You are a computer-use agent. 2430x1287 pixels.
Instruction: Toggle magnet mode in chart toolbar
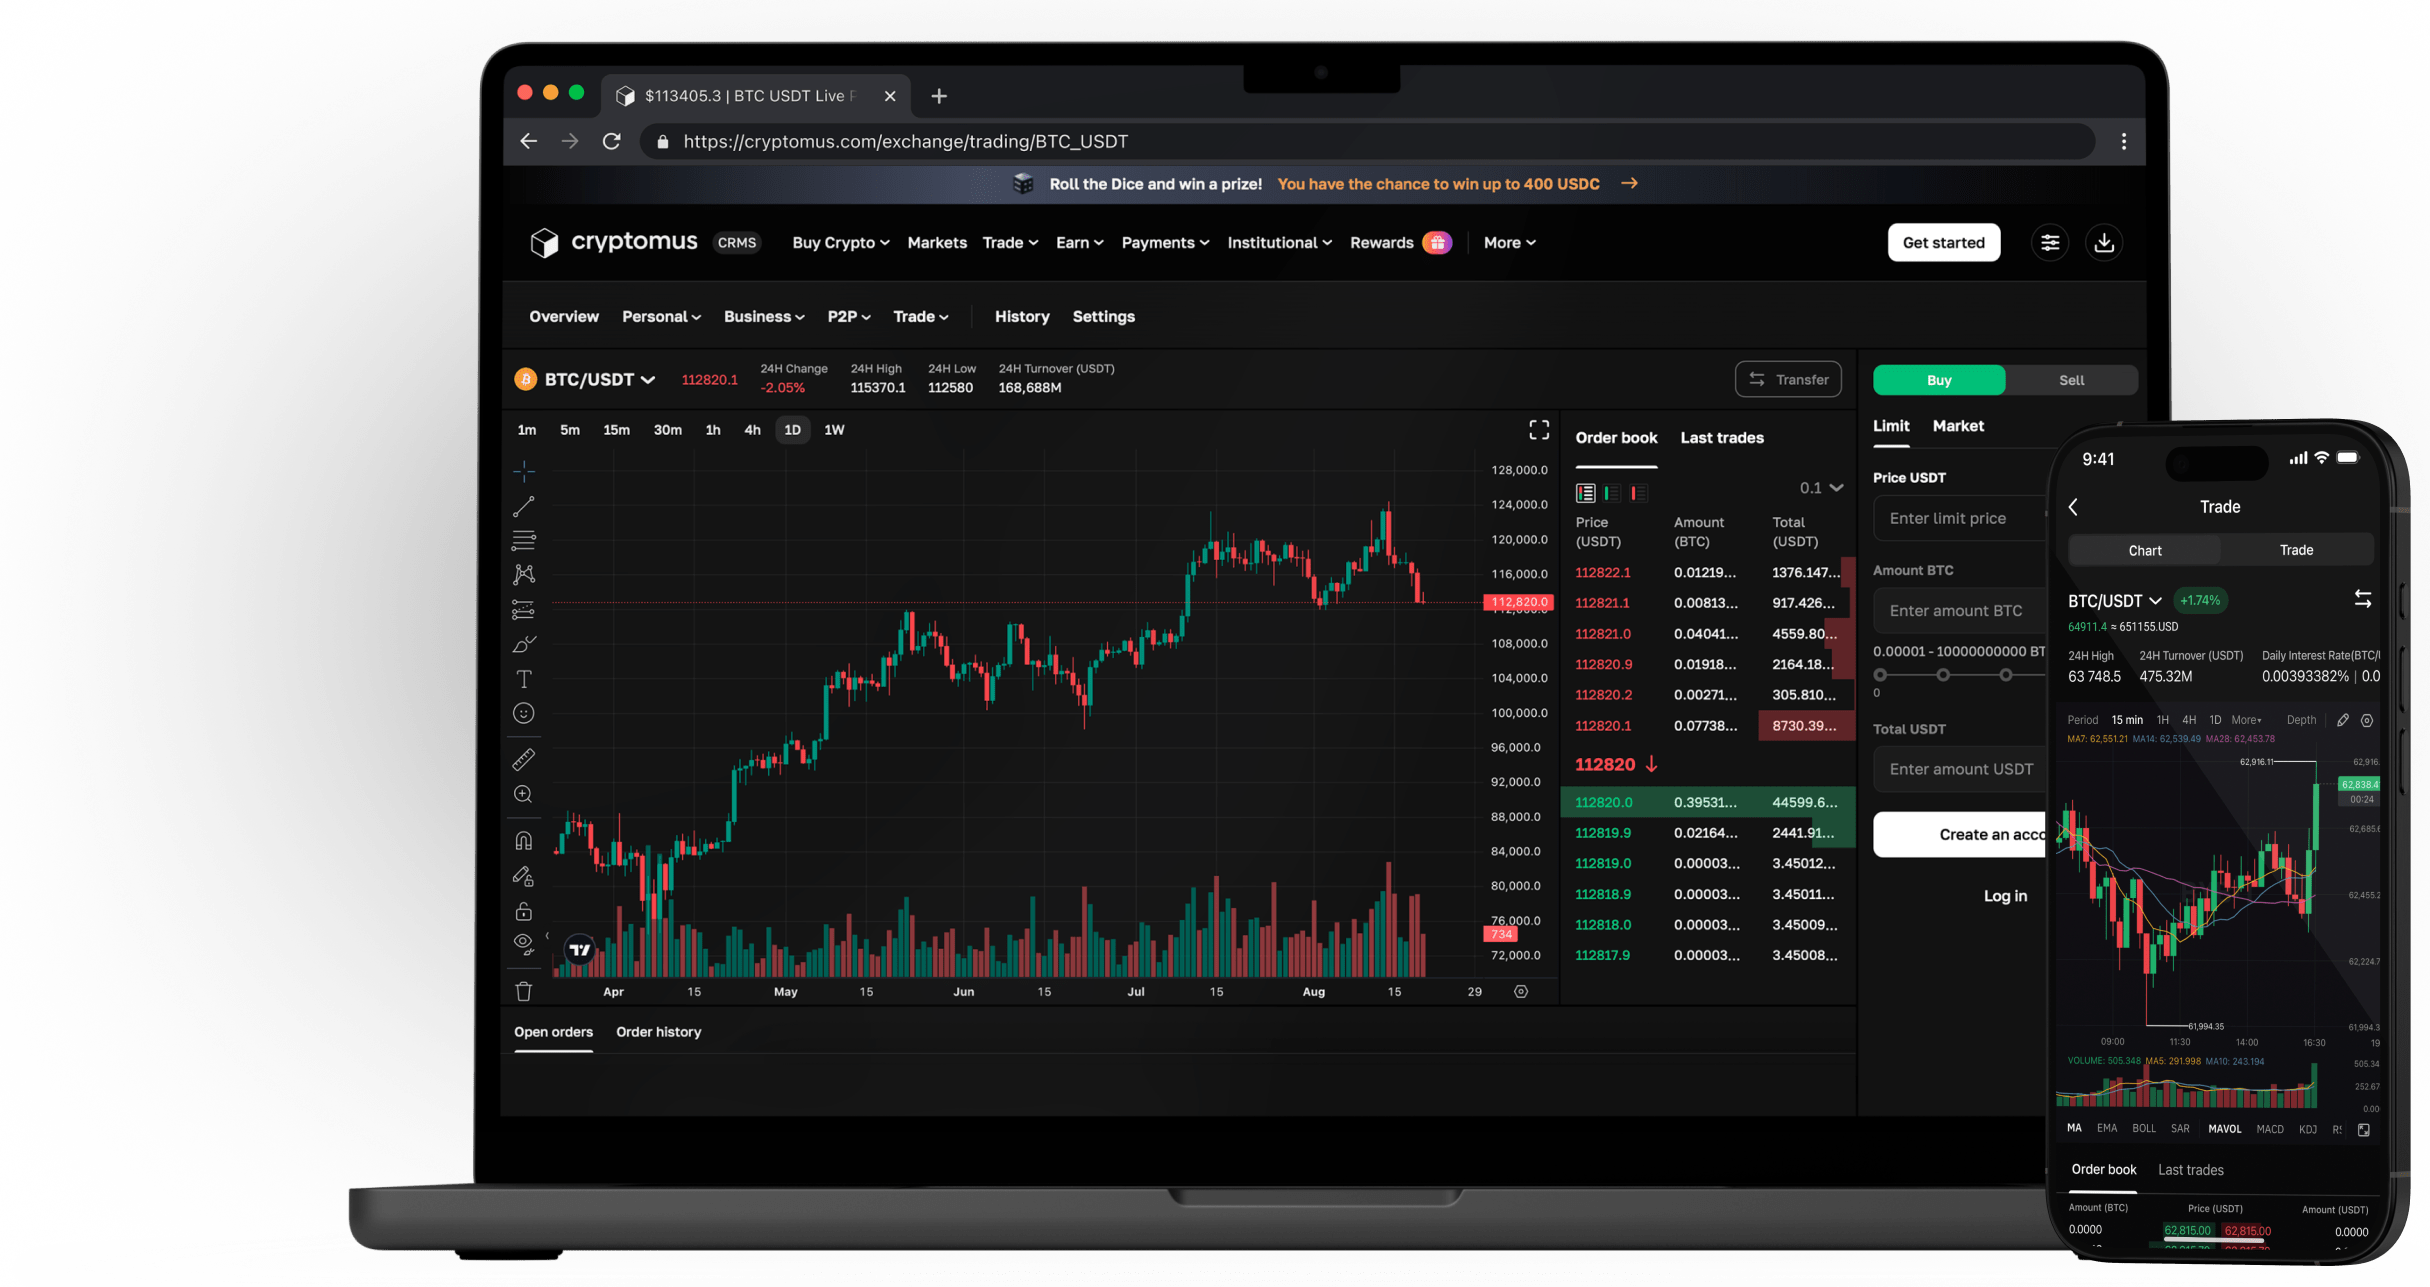(523, 840)
